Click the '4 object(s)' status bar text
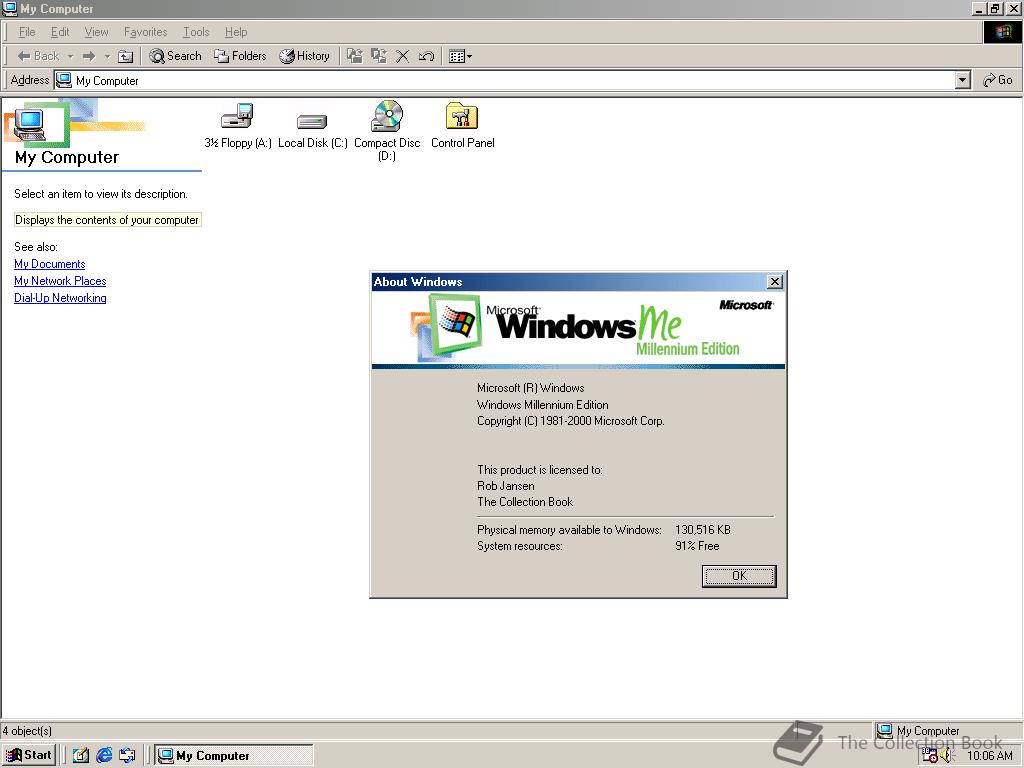The width and height of the screenshot is (1024, 768). coord(27,731)
